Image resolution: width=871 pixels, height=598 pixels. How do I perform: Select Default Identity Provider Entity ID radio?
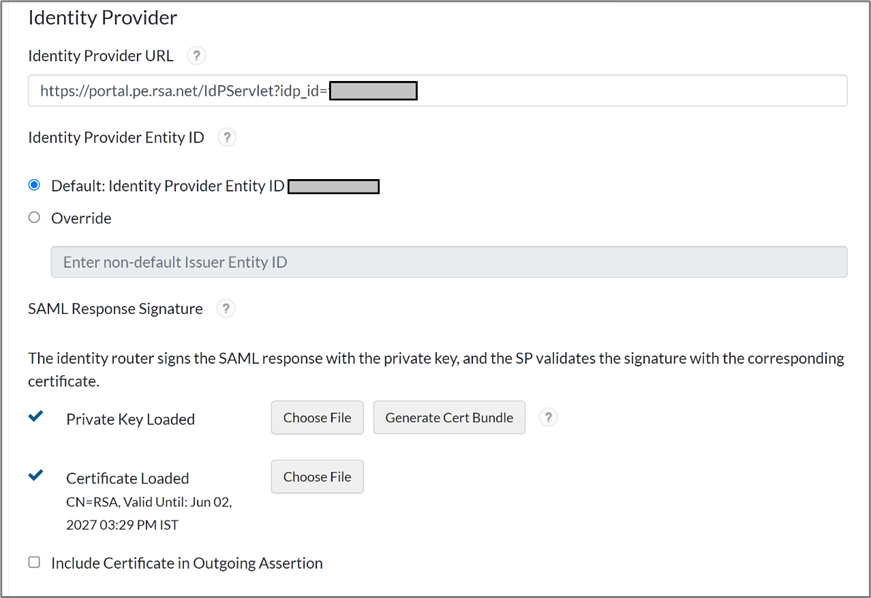(x=35, y=186)
